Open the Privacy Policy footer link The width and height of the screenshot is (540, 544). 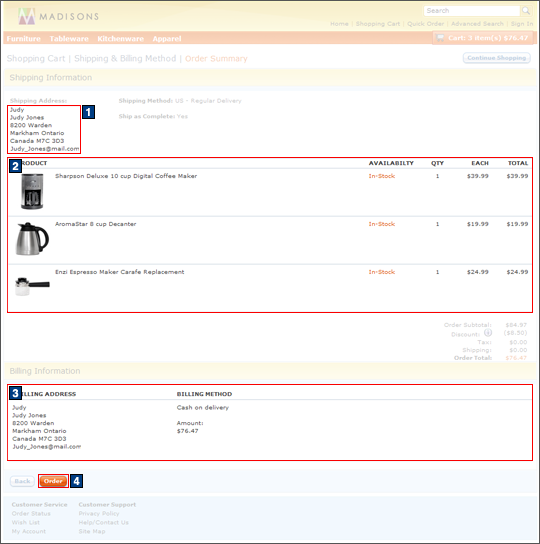99,513
